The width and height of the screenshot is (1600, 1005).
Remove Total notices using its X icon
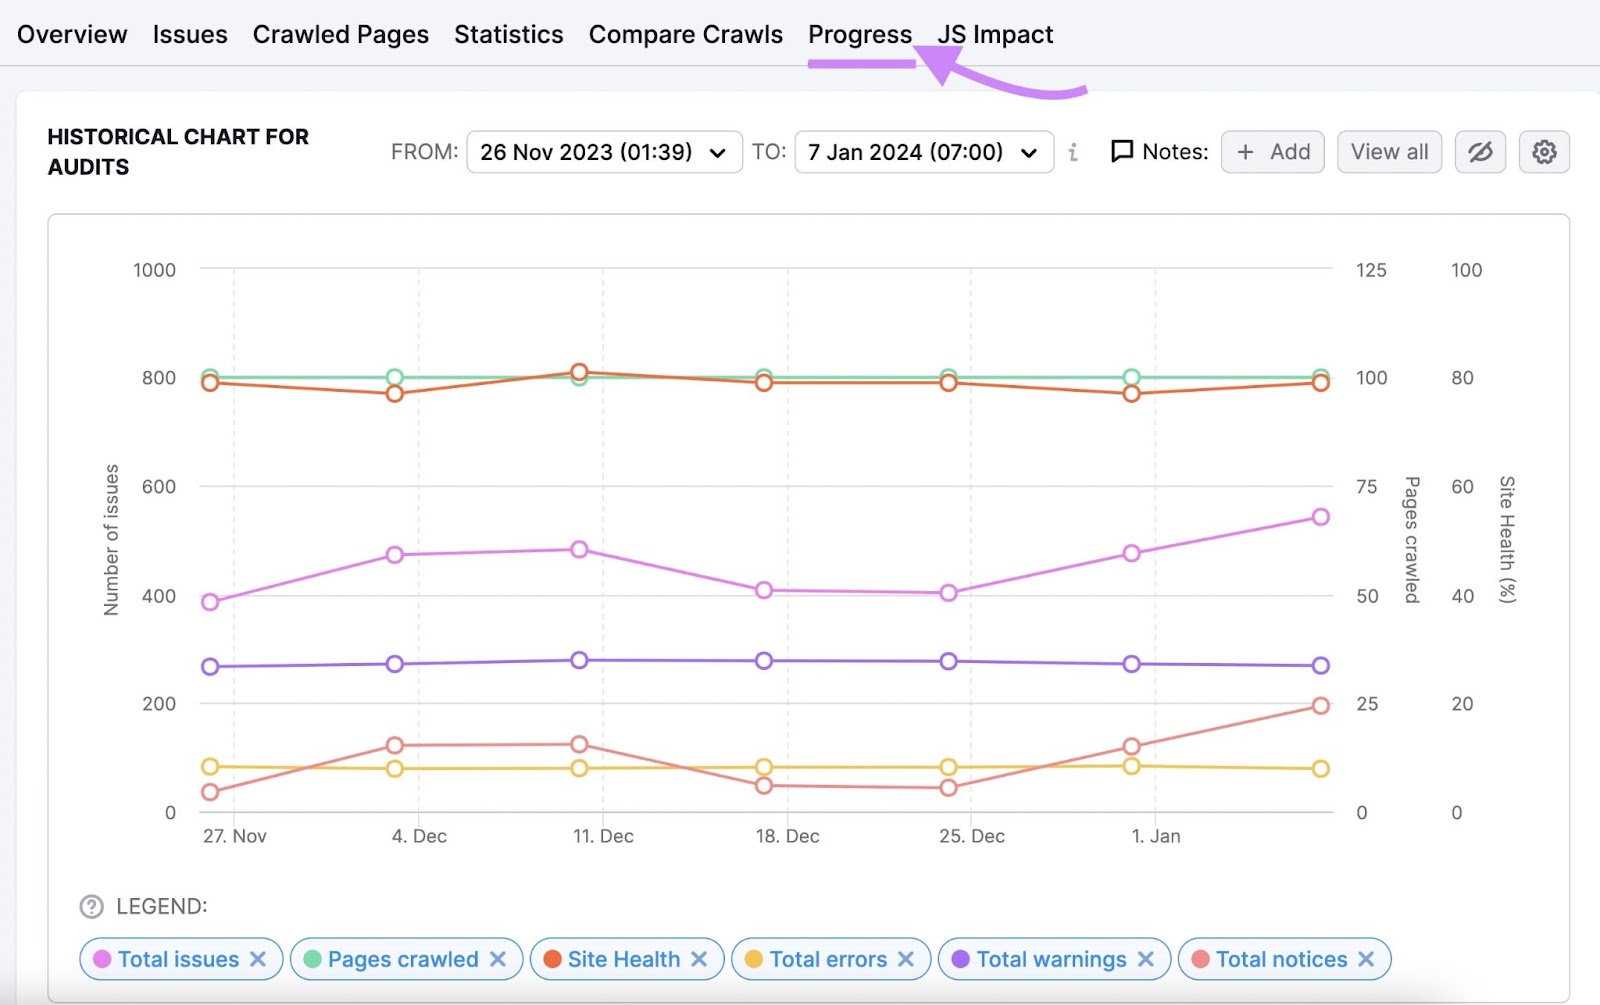click(x=1366, y=959)
